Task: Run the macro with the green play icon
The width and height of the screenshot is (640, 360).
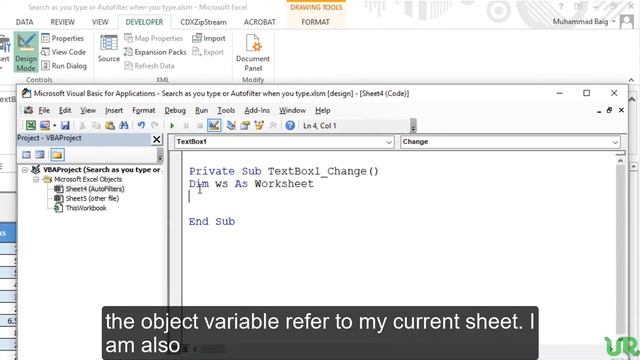Action: (172, 126)
